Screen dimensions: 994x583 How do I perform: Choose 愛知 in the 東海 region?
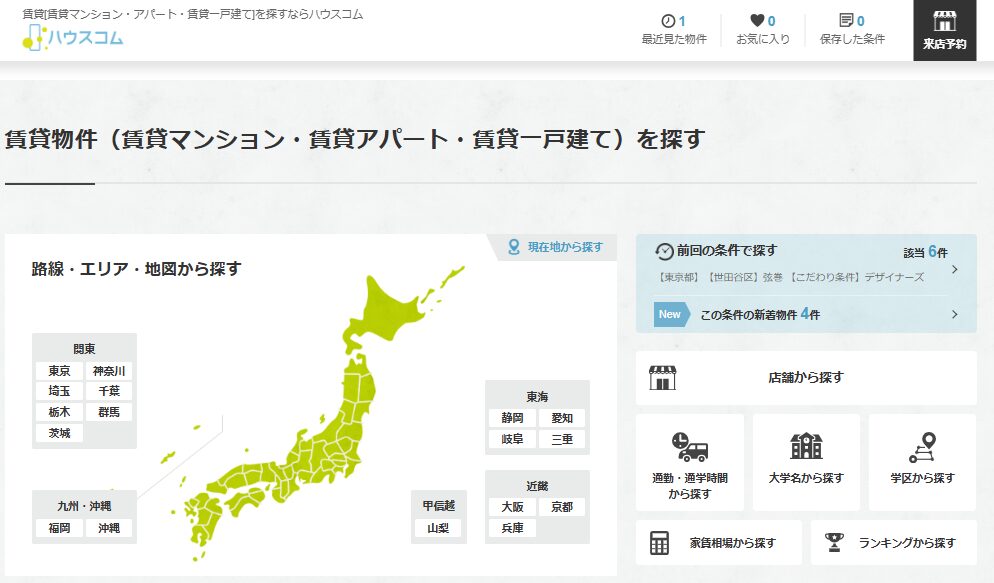[563, 418]
